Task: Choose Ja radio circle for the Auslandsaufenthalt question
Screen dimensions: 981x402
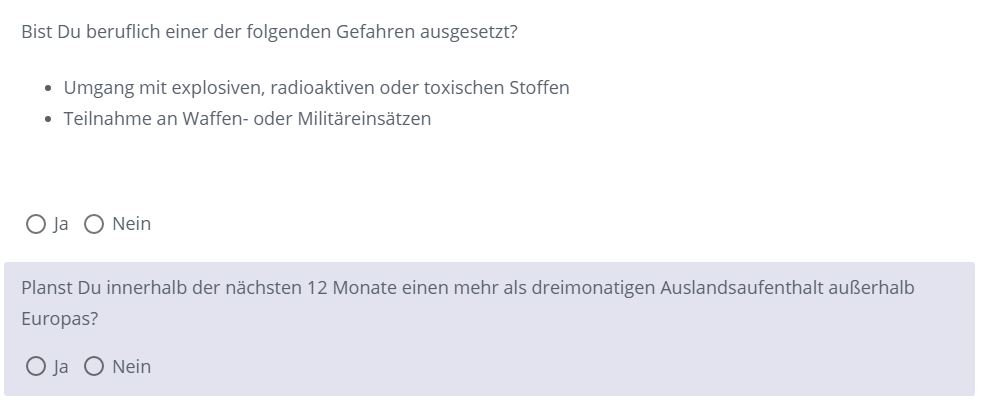Action: [x=36, y=366]
